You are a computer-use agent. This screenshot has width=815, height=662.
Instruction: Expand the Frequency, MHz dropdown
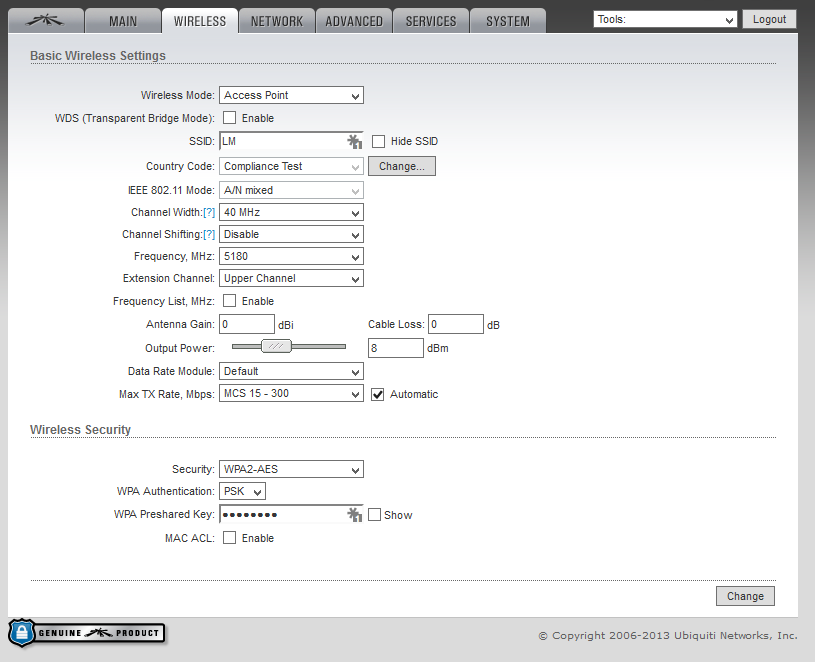[291, 257]
